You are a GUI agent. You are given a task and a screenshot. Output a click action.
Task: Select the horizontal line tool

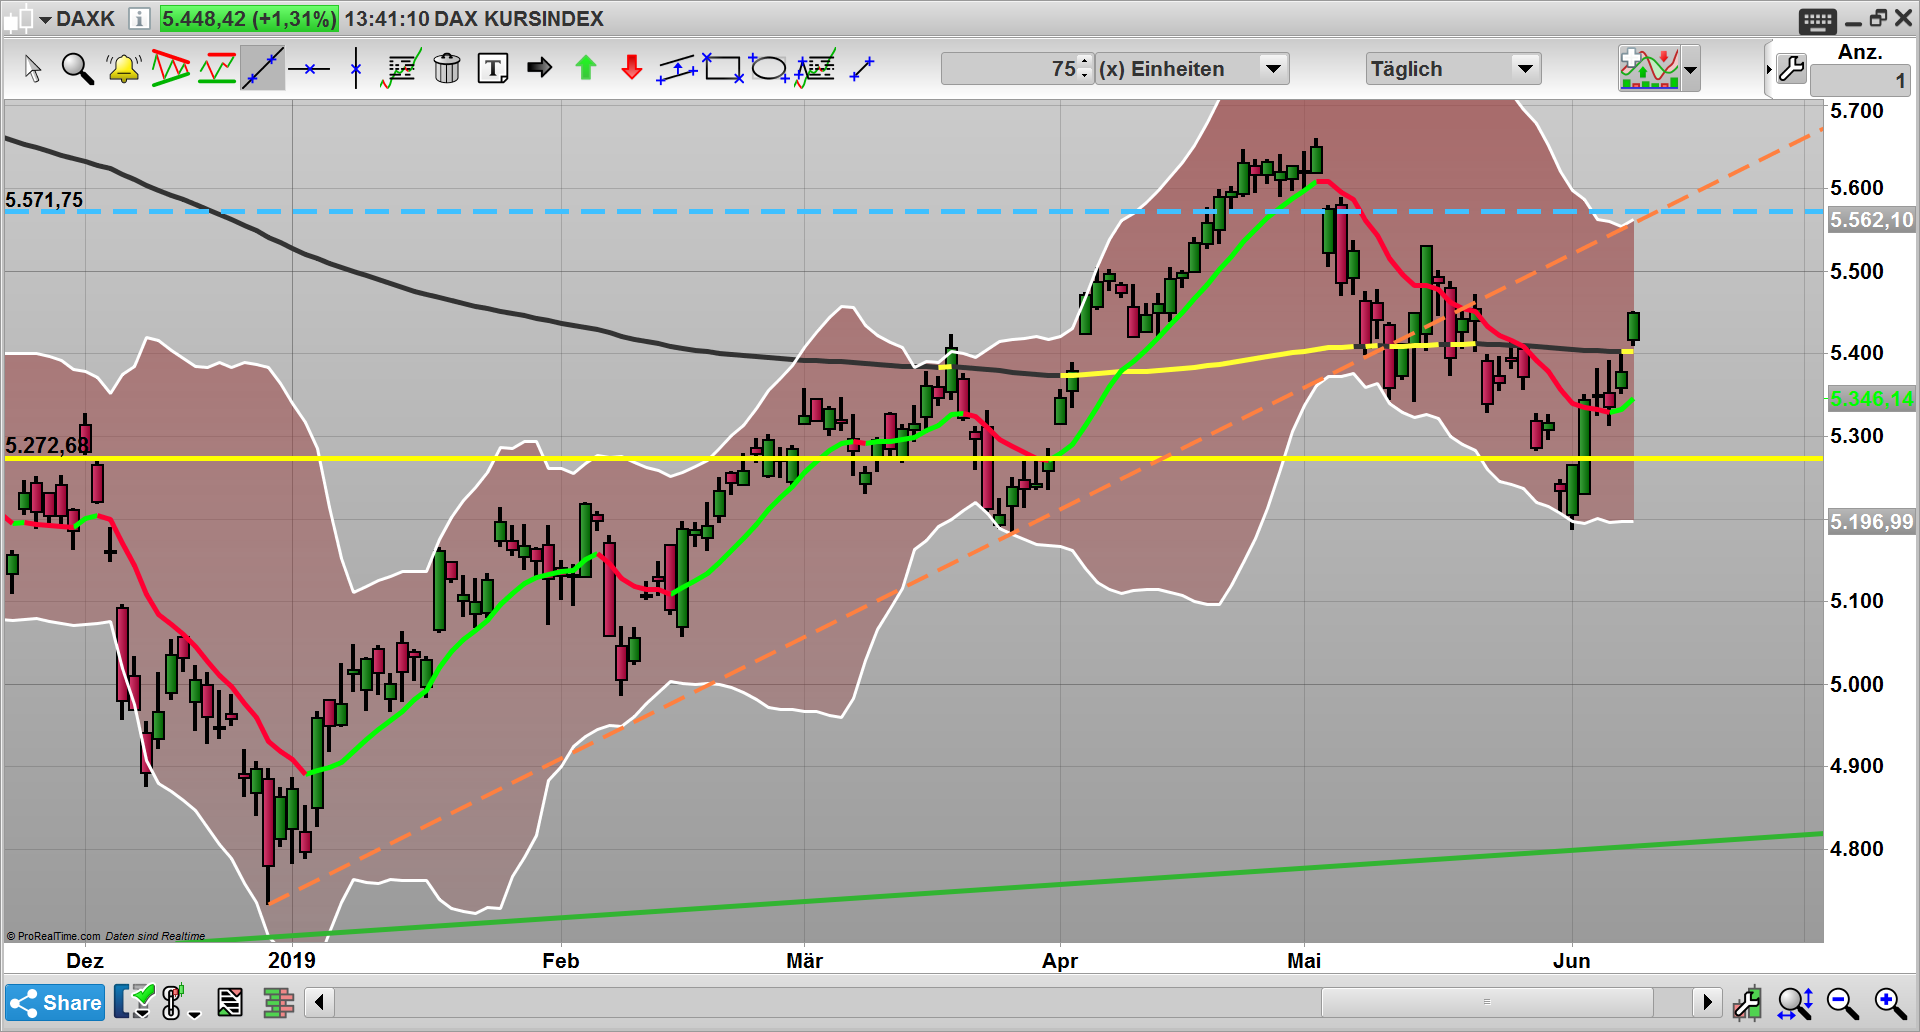pos(309,69)
